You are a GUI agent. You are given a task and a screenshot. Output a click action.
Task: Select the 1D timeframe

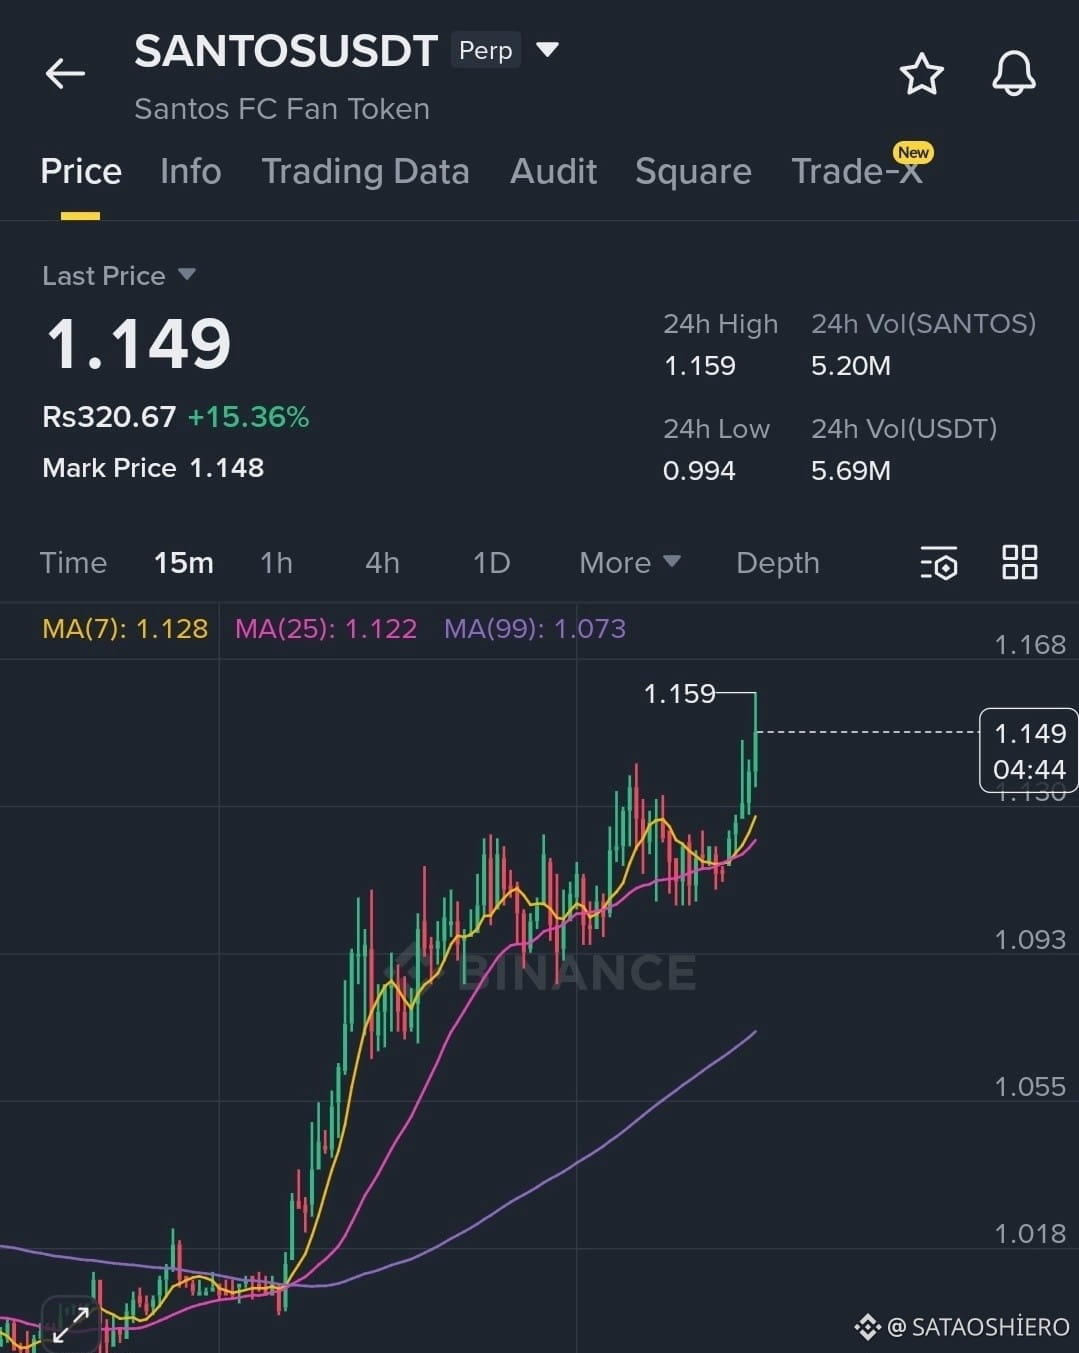pyautogui.click(x=491, y=563)
